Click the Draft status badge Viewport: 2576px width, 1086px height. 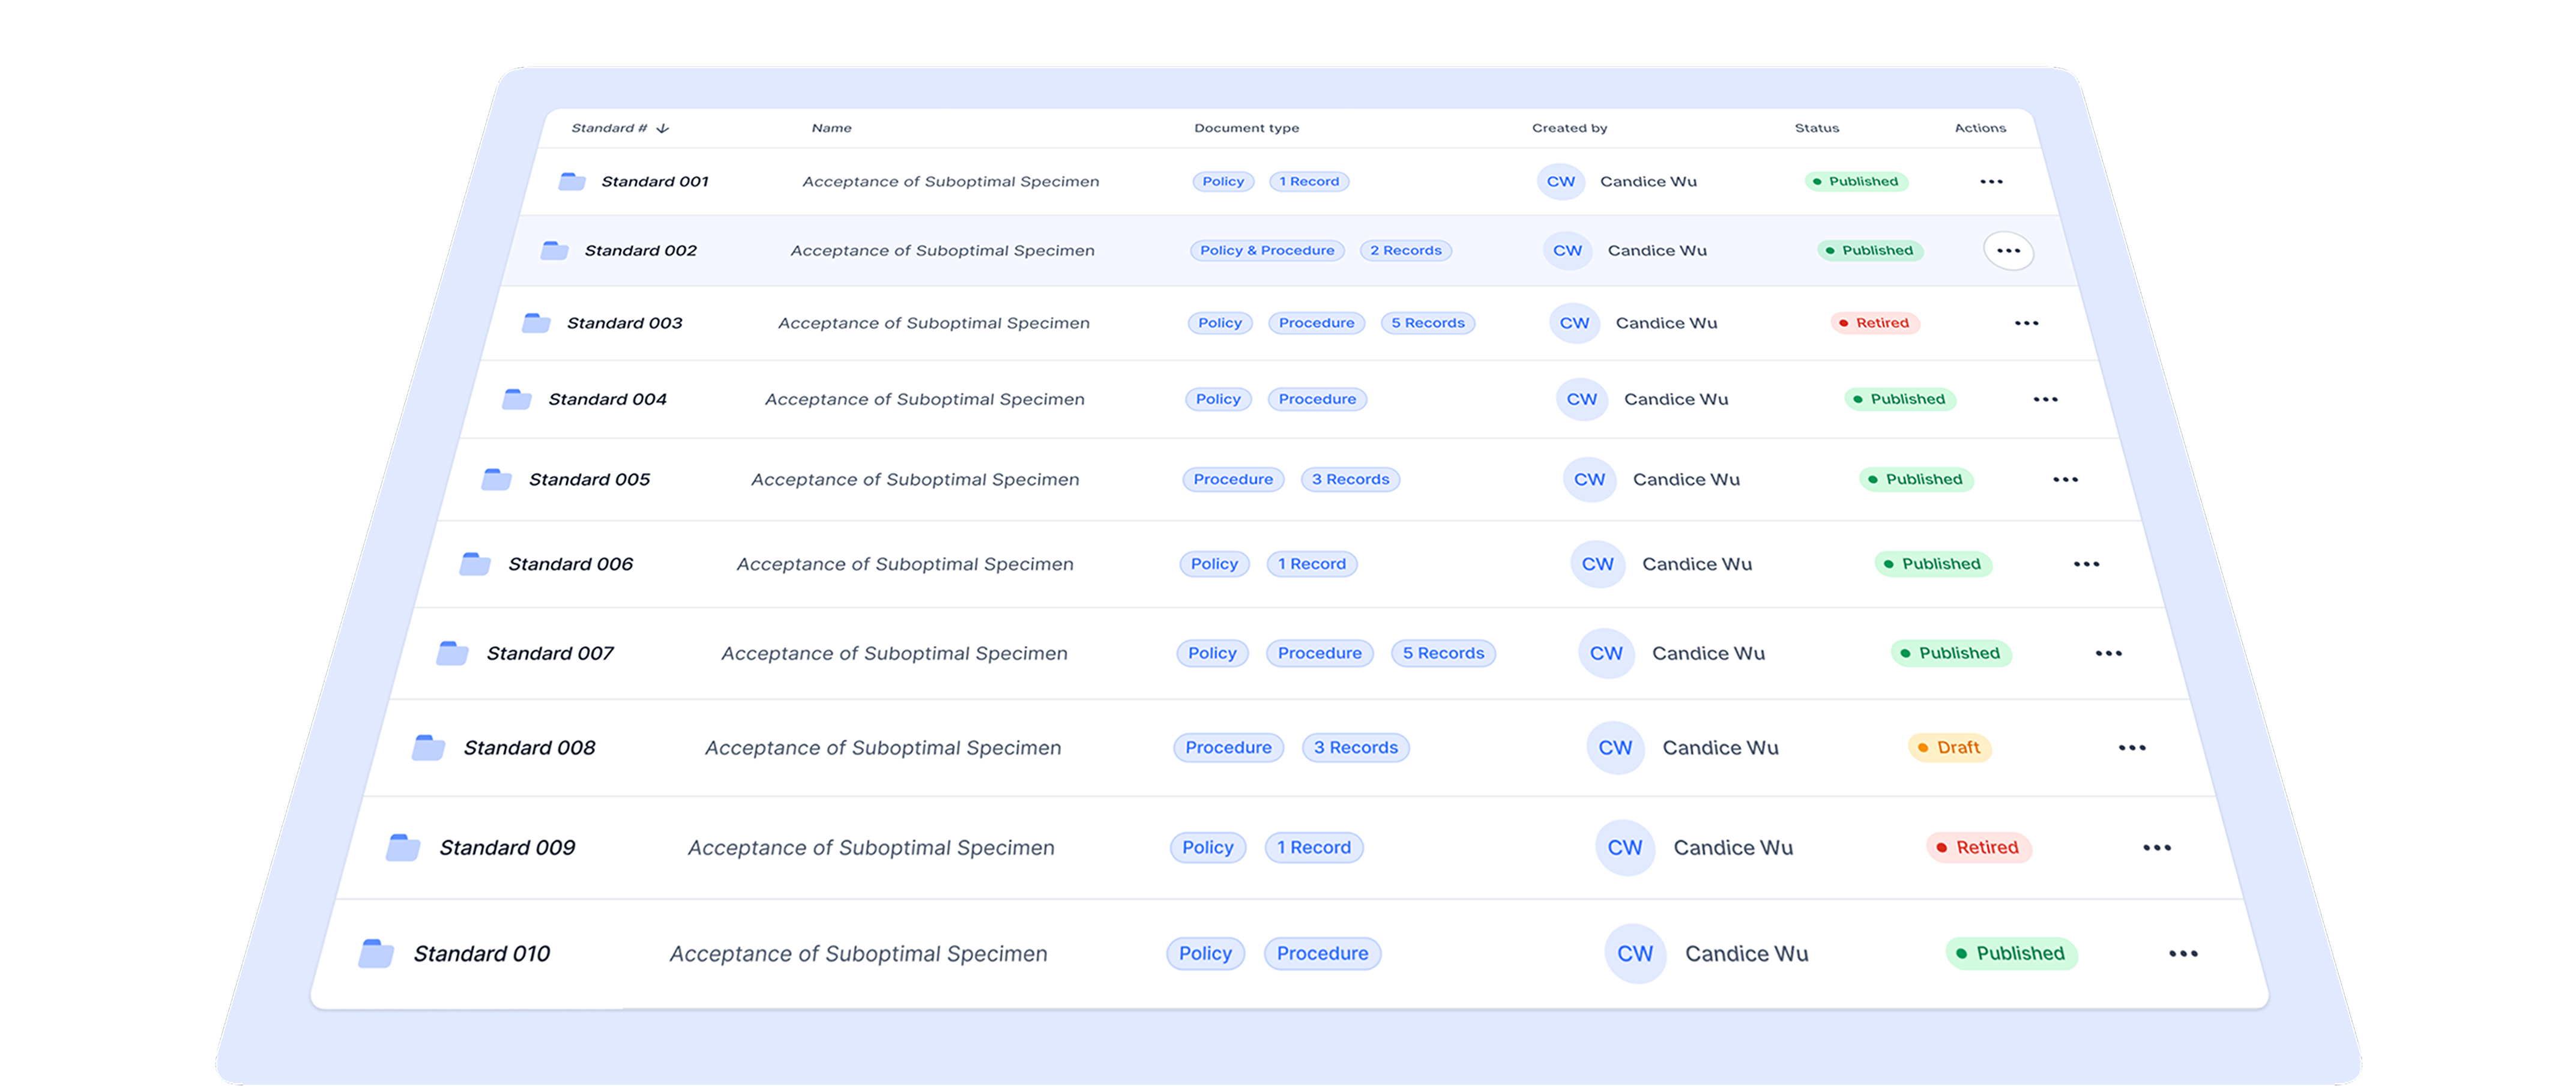(1949, 748)
